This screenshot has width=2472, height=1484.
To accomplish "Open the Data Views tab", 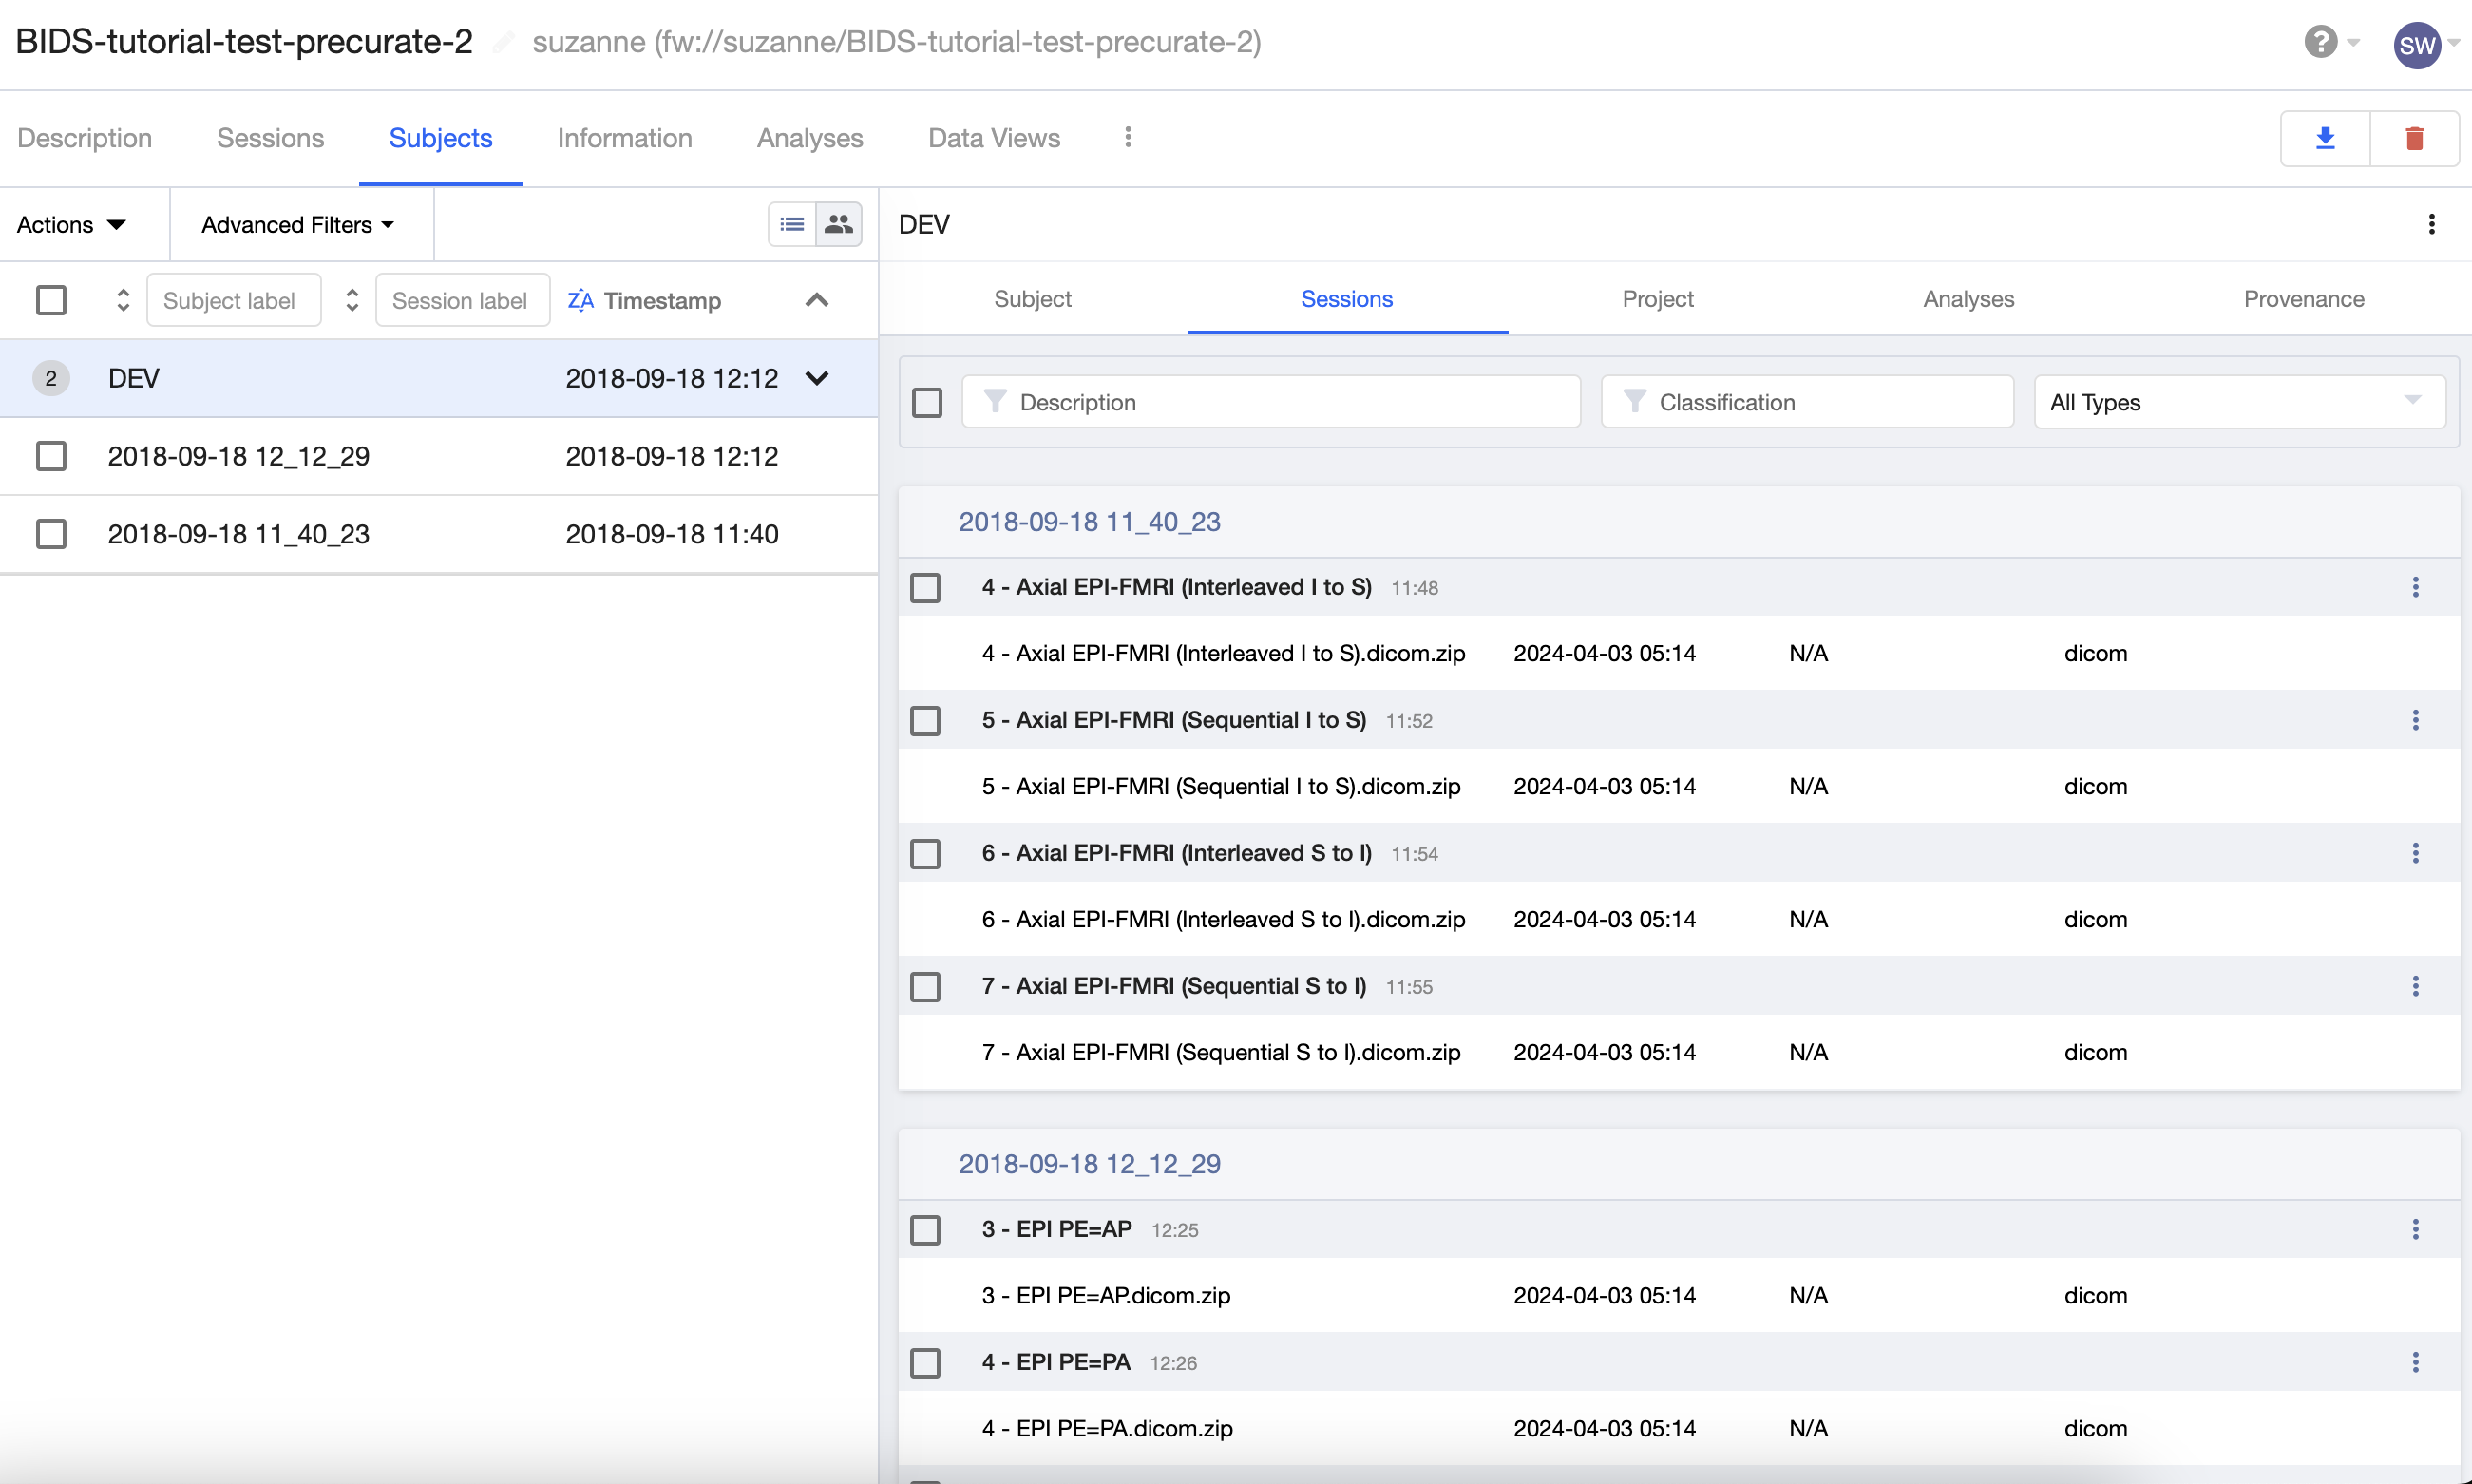I will (x=994, y=138).
